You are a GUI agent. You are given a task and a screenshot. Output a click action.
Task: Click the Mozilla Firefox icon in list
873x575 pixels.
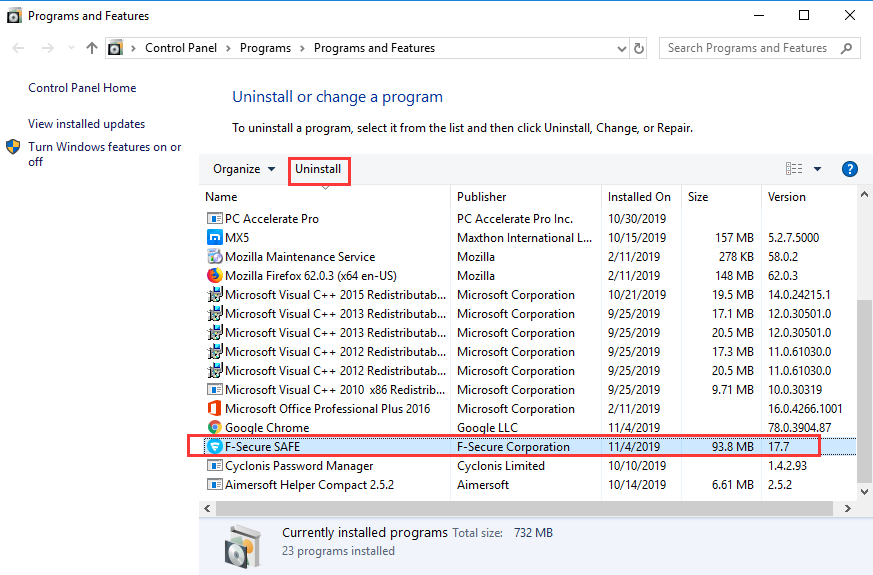pyautogui.click(x=214, y=276)
